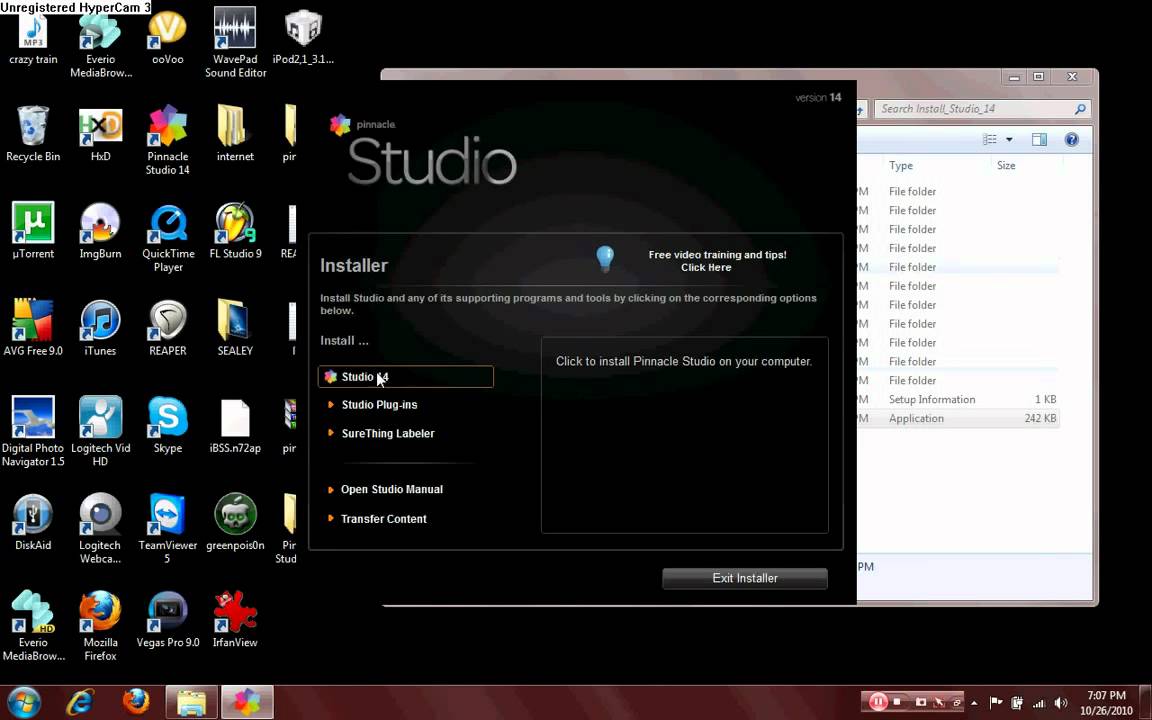Launch Internet Explorer from taskbar

[80, 702]
